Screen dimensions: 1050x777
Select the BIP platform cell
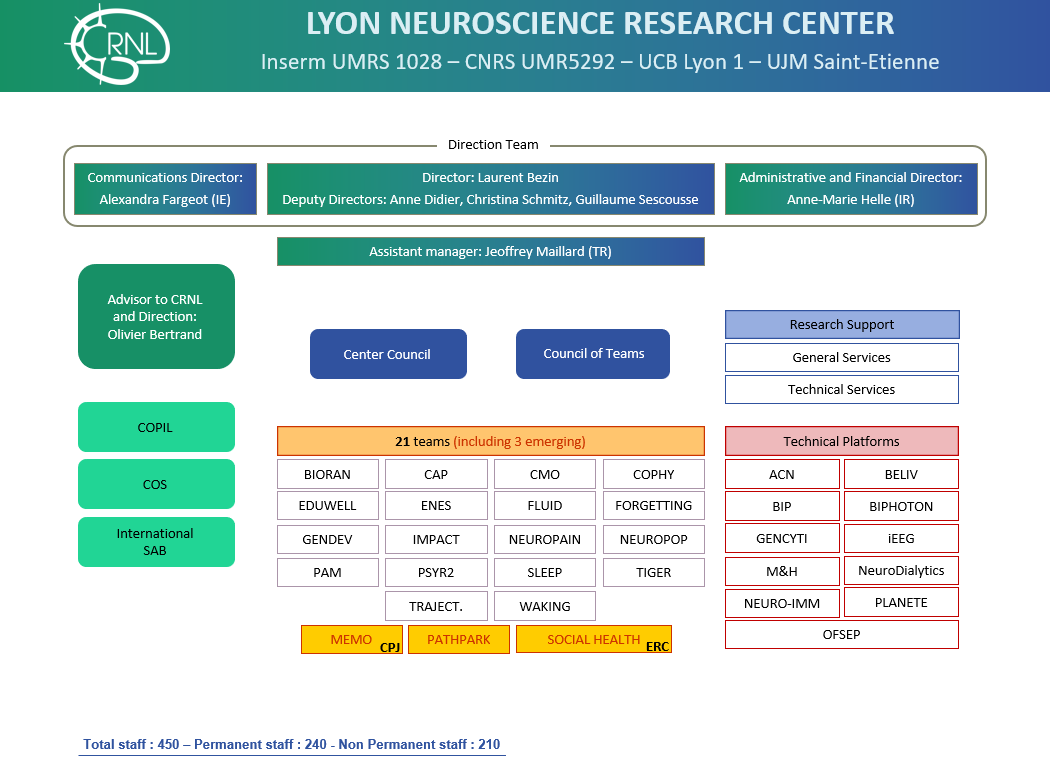click(782, 506)
